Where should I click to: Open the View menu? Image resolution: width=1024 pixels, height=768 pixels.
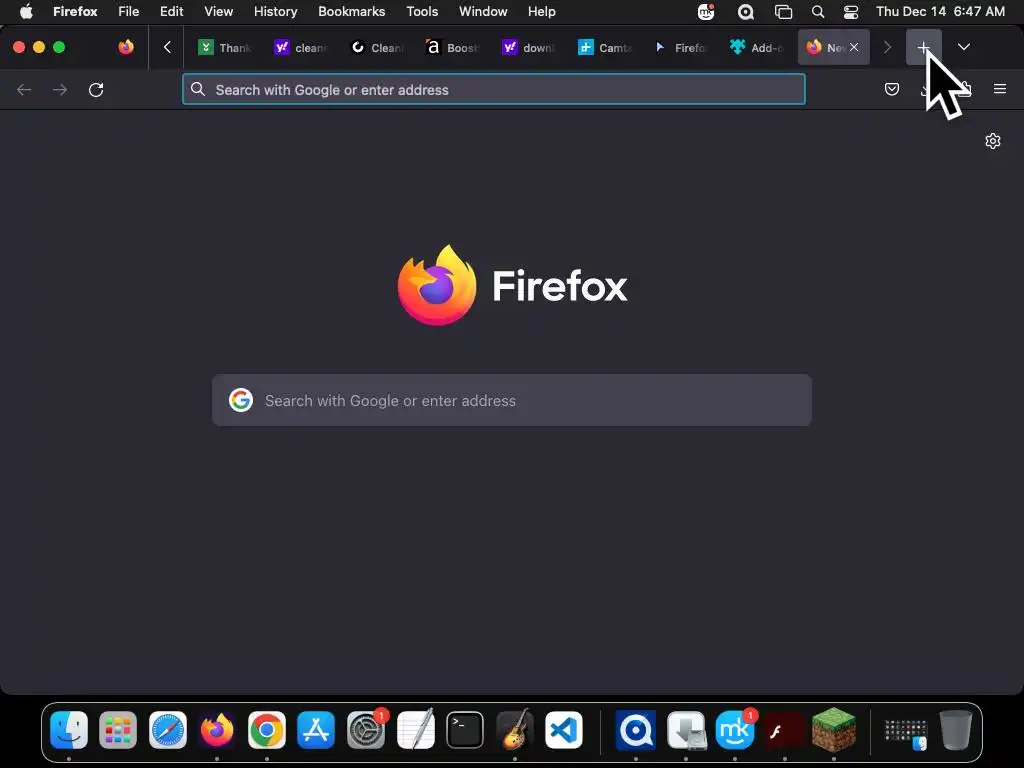219,11
